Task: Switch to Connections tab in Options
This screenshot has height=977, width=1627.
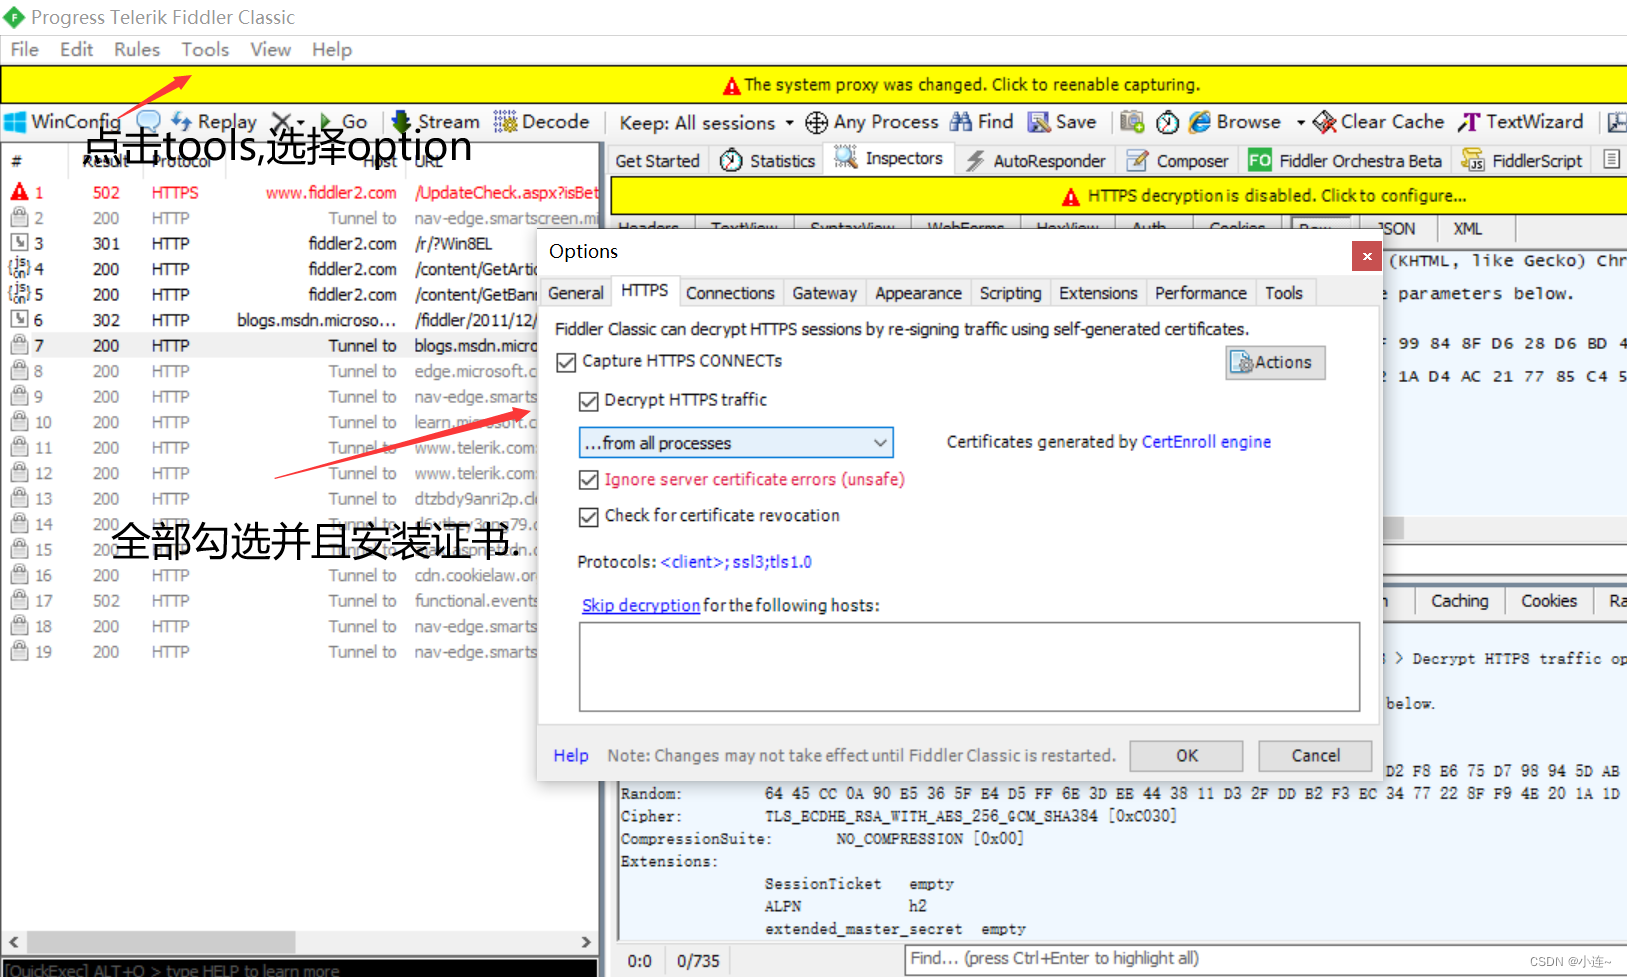Action: (x=730, y=293)
